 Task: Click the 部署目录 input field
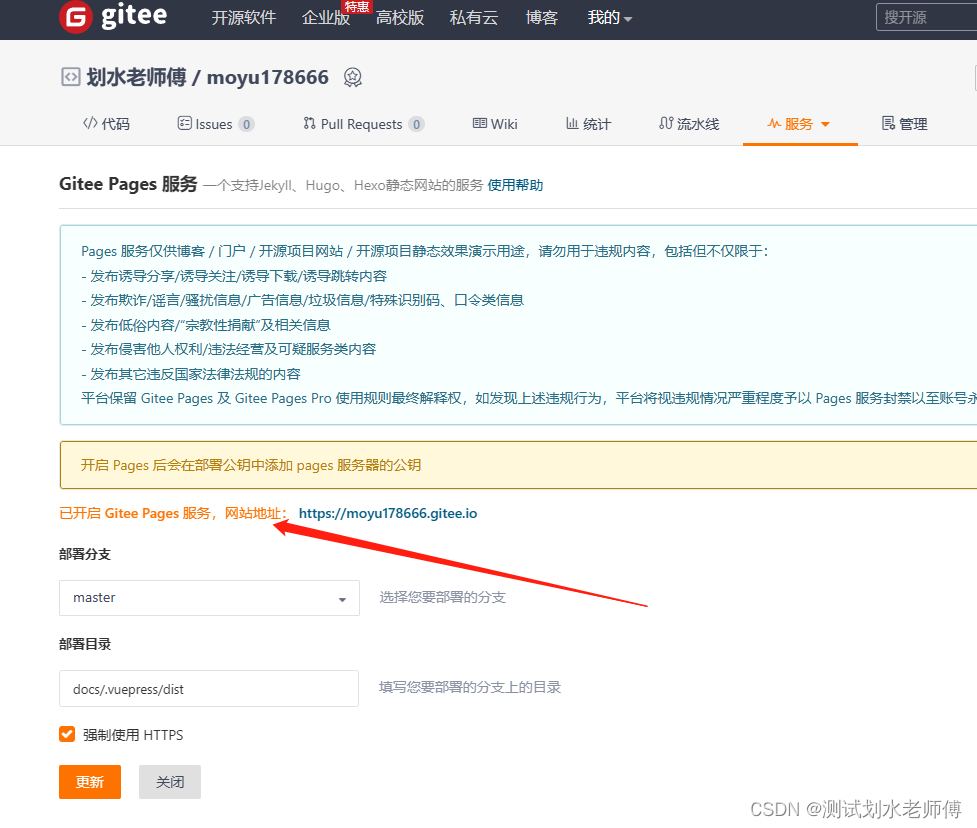pyautogui.click(x=209, y=688)
